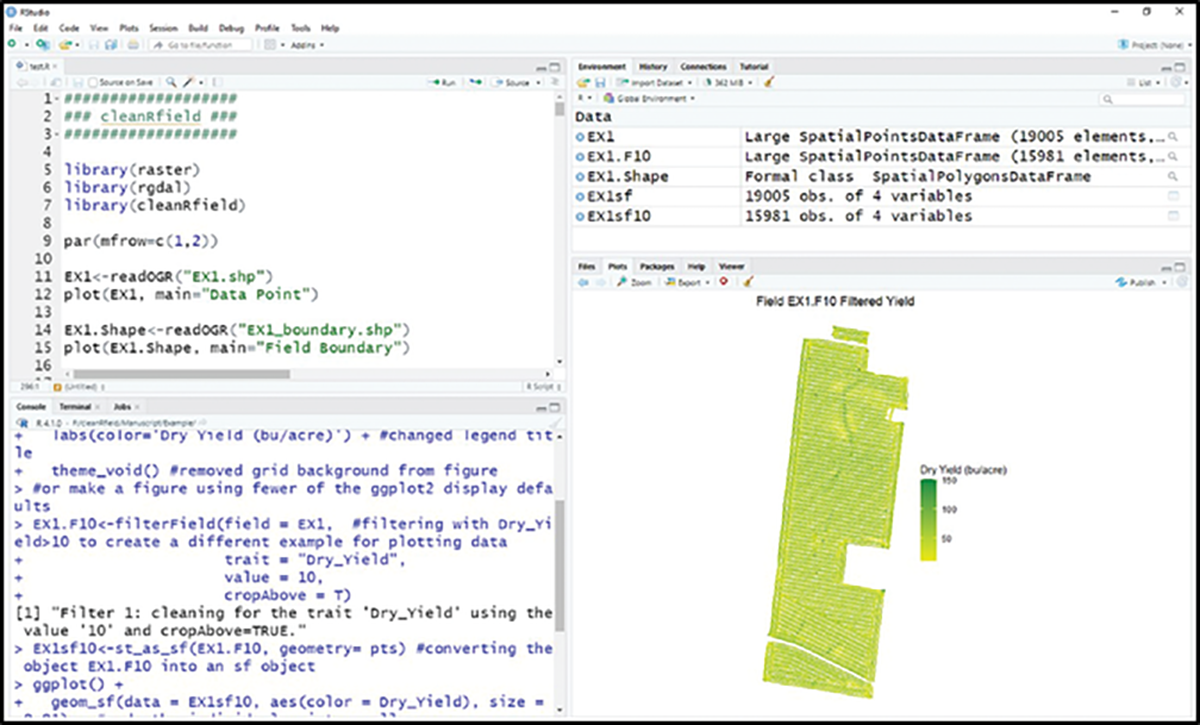Maximize the Console pane
This screenshot has width=1200, height=725.
pos(555,408)
